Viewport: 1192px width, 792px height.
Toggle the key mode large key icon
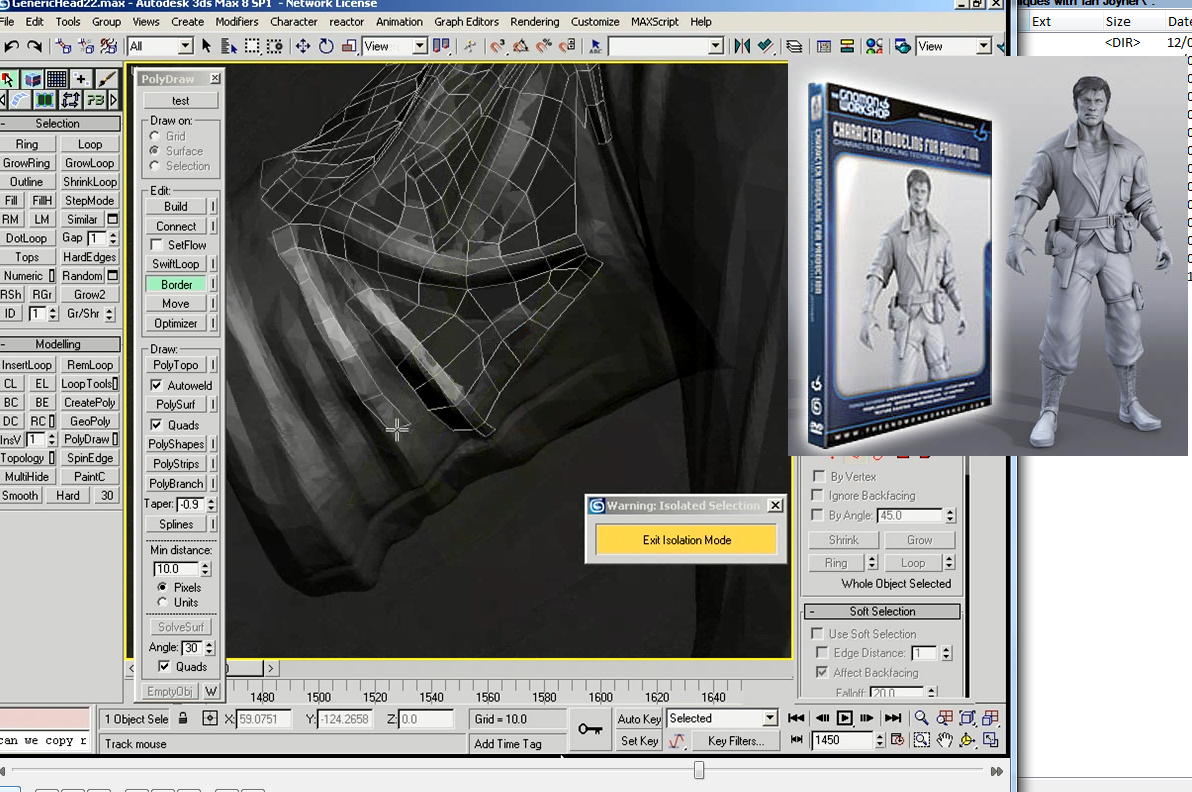[590, 729]
